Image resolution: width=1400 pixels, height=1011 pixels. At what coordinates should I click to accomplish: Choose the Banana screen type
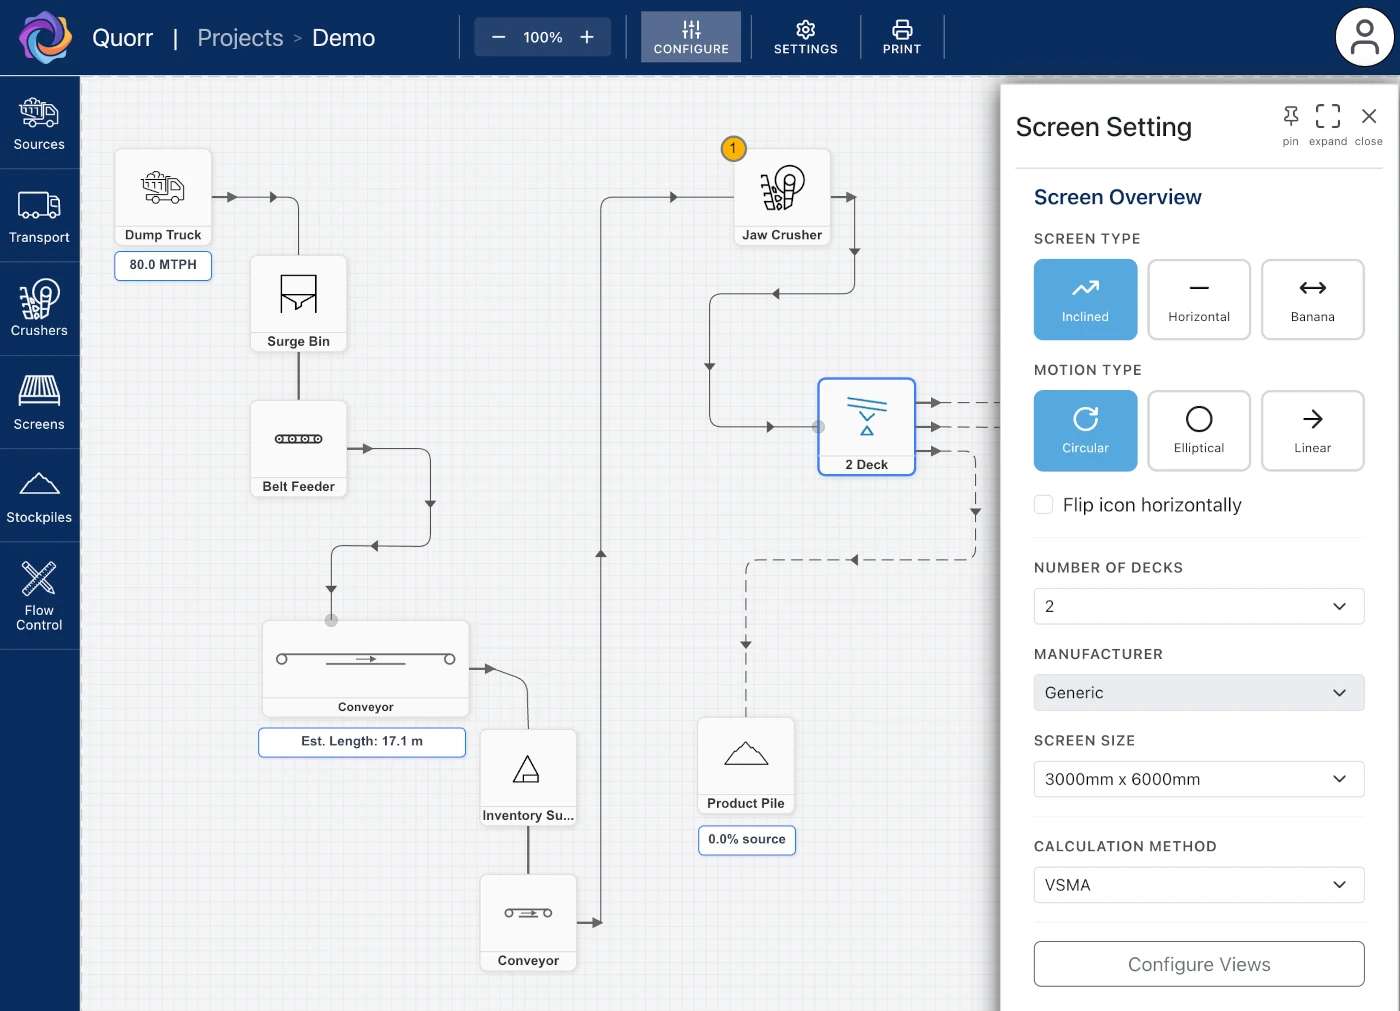(x=1313, y=300)
